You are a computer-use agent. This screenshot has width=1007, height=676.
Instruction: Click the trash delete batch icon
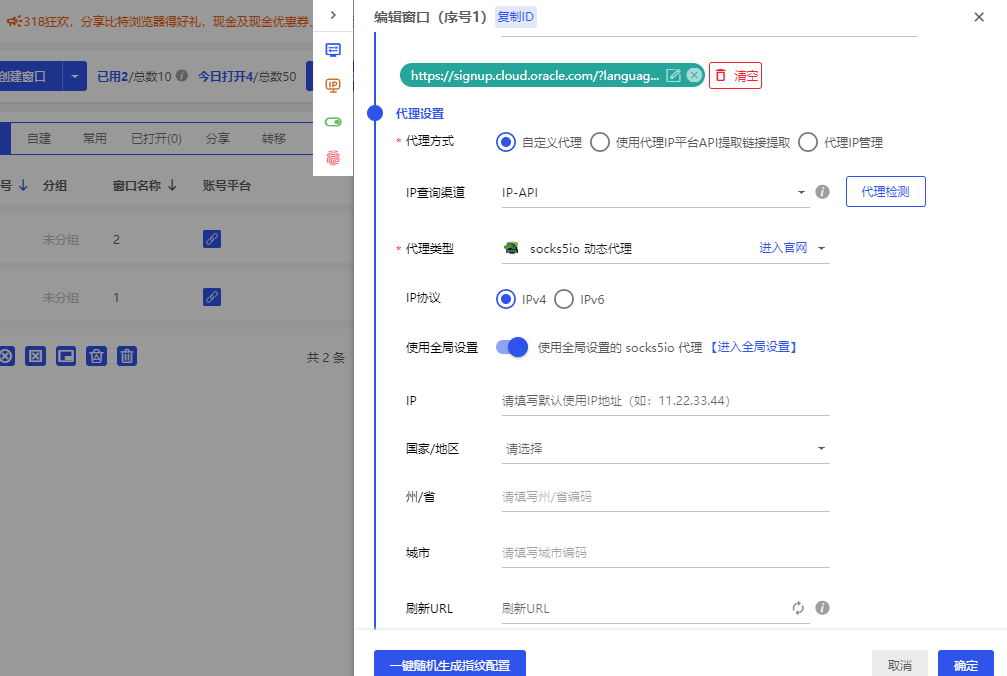[127, 356]
